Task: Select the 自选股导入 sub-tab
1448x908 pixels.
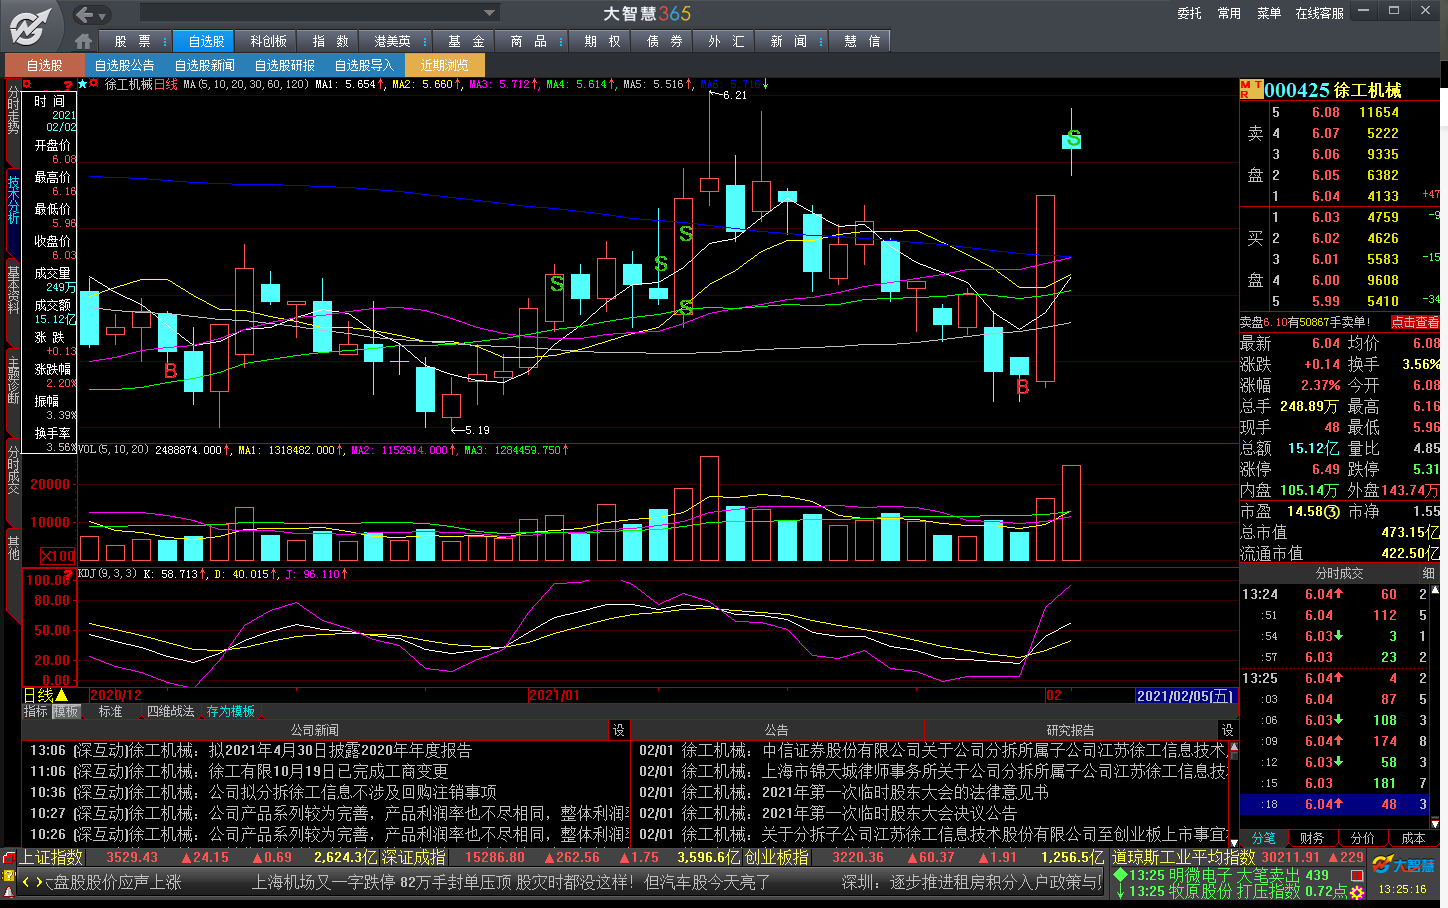Action: pyautogui.click(x=364, y=65)
